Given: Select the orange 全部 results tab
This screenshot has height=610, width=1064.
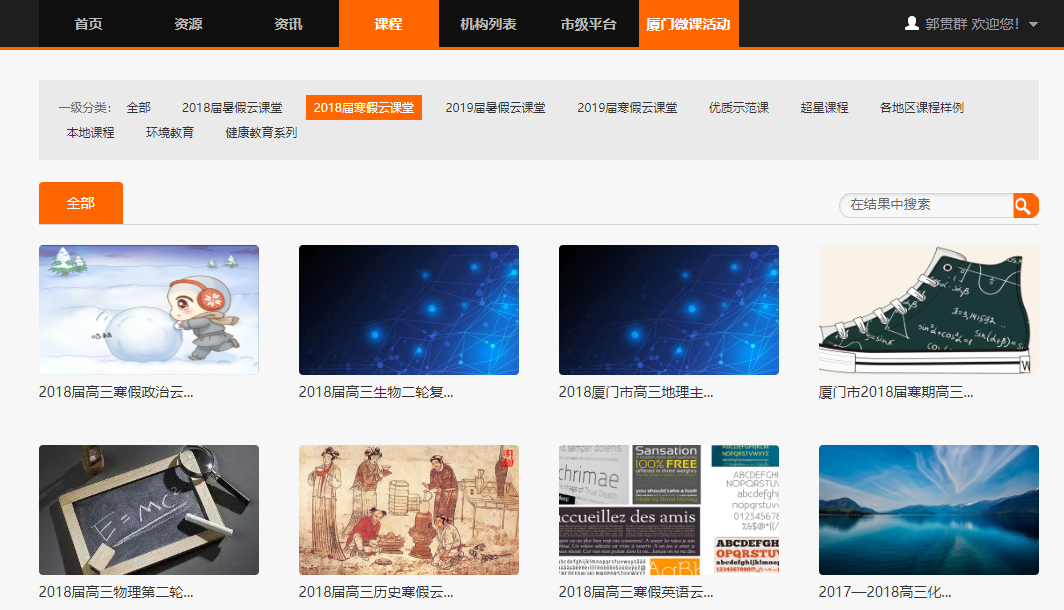Looking at the screenshot, I should 81,203.
